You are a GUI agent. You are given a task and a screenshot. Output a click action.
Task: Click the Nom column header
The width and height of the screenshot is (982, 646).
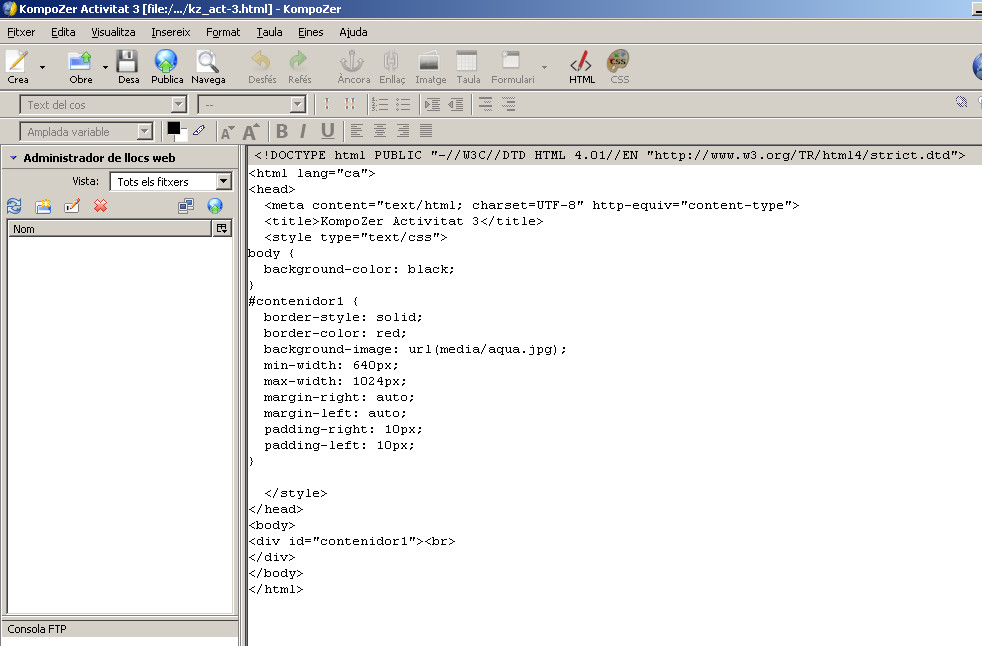coord(110,229)
